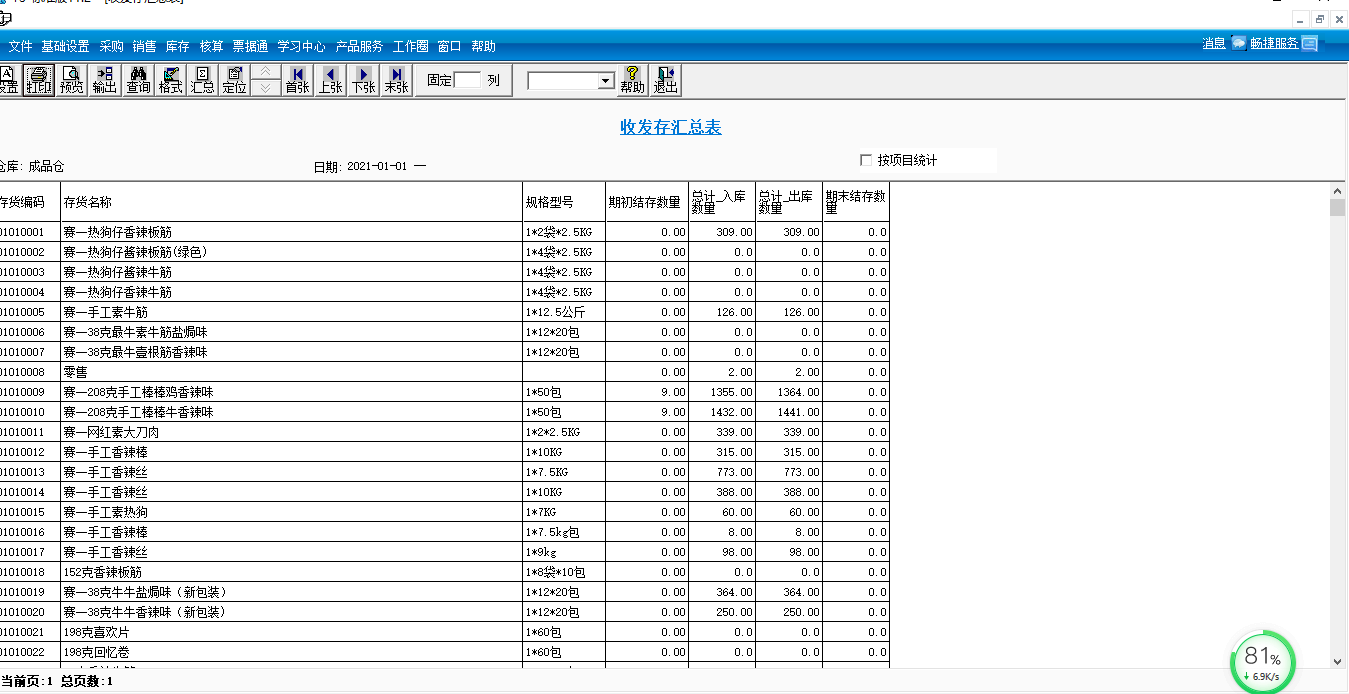Go to previous record with 上张

(x=331, y=80)
